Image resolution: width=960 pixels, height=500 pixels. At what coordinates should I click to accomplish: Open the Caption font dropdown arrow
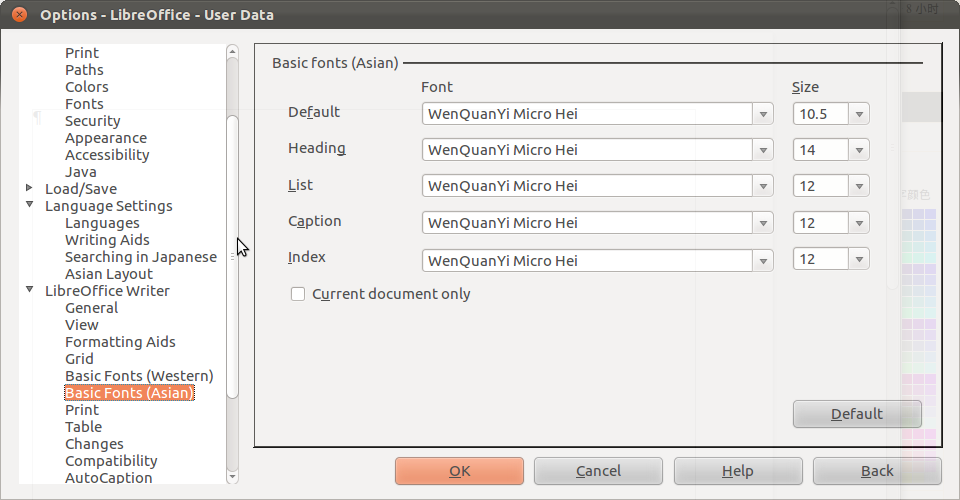(763, 223)
